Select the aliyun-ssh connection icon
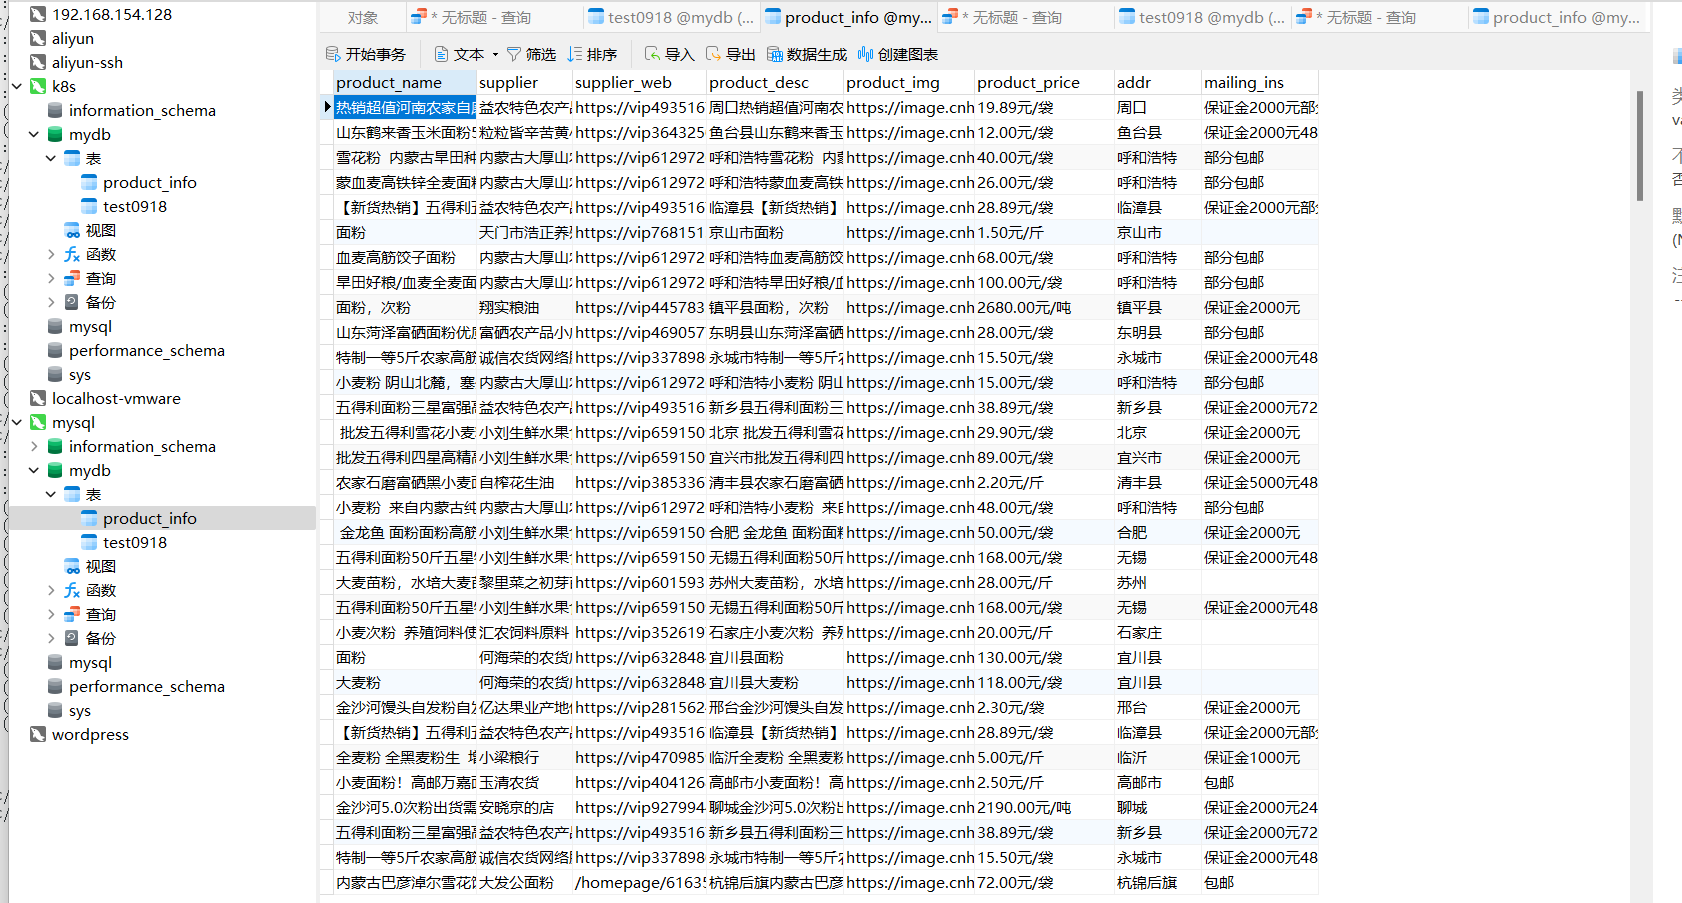This screenshot has width=1682, height=903. tap(38, 62)
